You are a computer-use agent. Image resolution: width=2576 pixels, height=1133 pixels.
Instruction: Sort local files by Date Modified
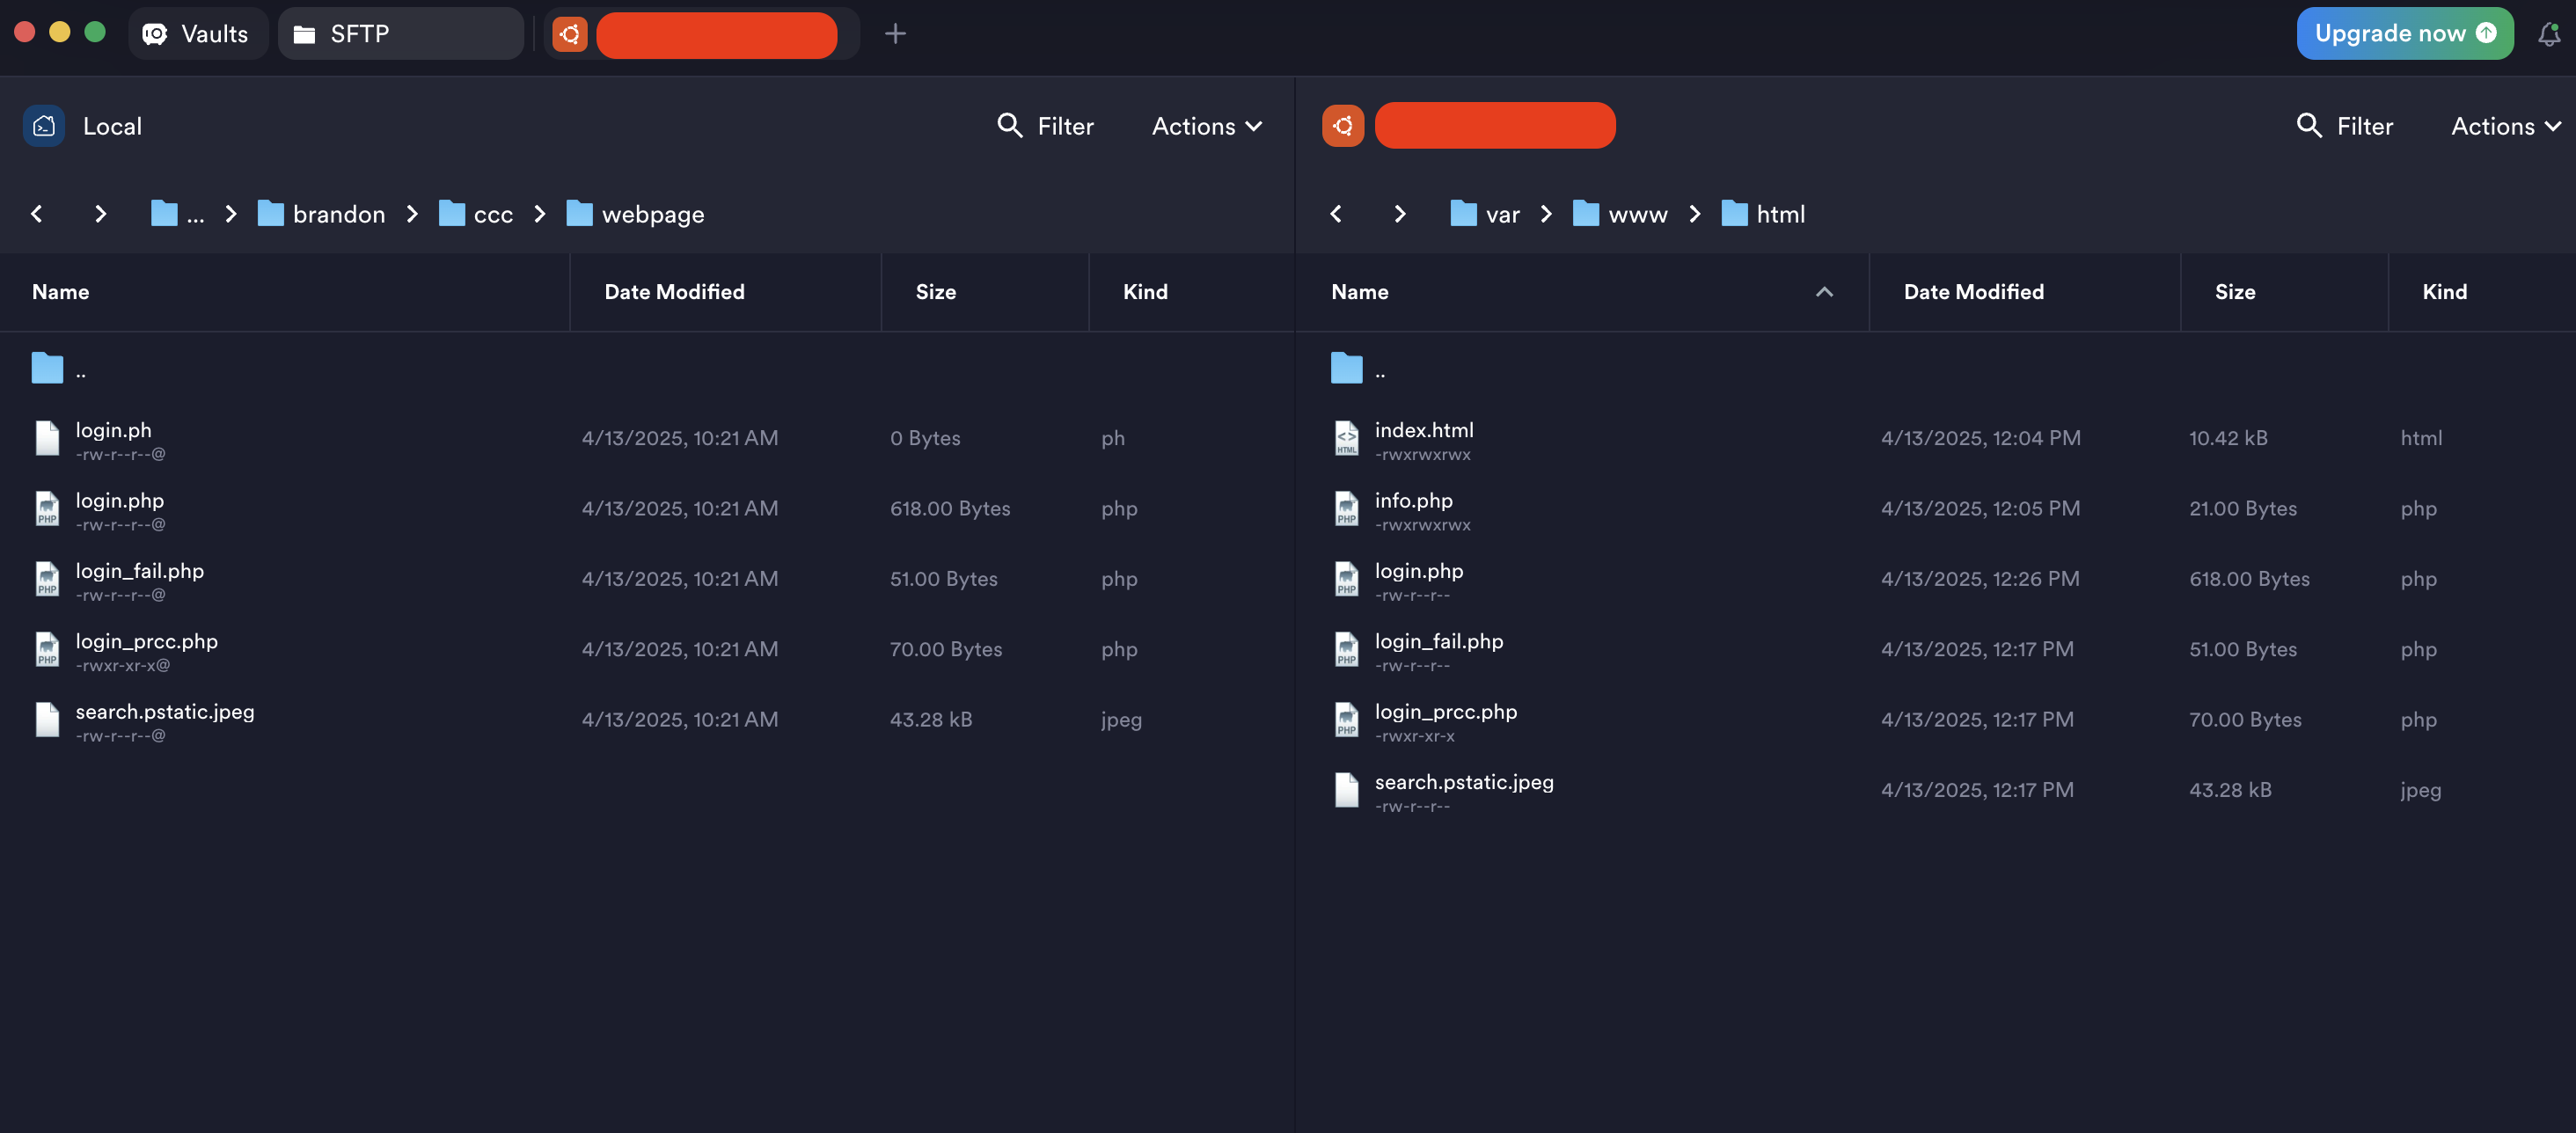(674, 292)
